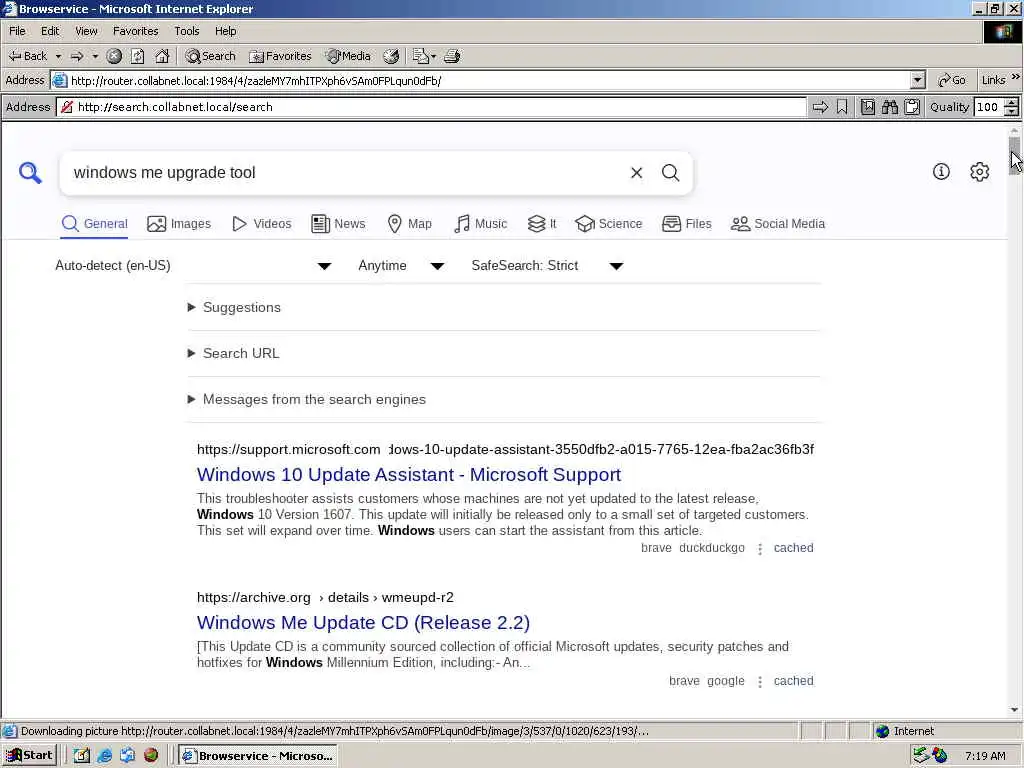Expand Messages from the search engines

coord(307,399)
